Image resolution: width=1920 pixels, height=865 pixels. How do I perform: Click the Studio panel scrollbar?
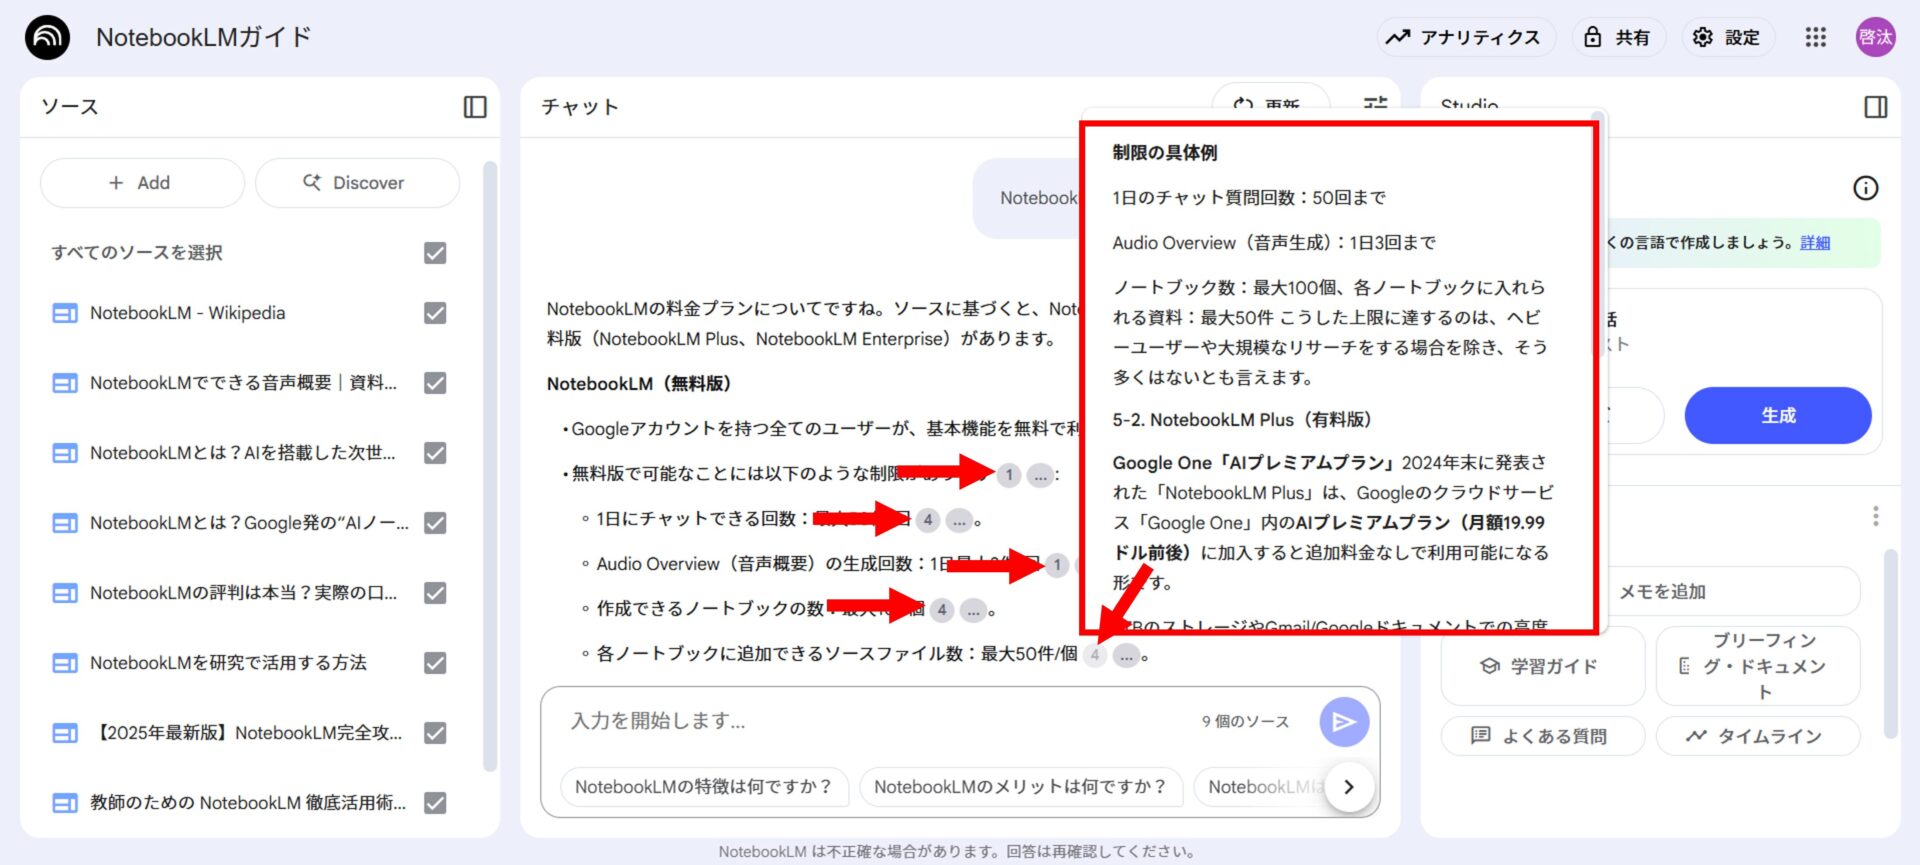coord(1890,645)
